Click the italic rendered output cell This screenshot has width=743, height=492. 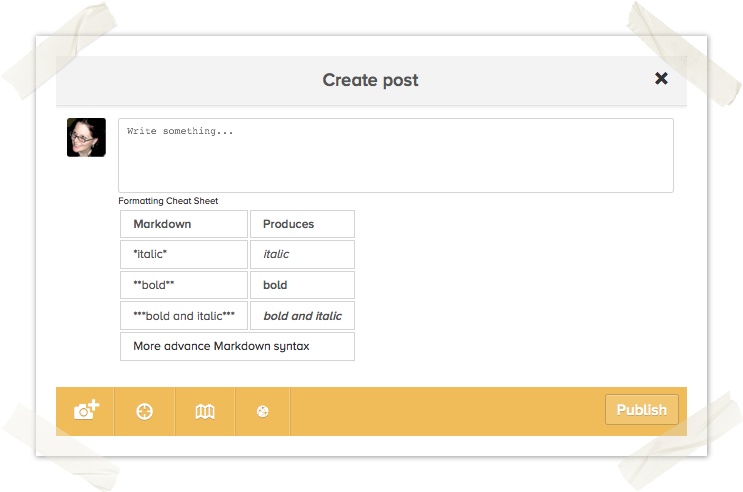(x=301, y=254)
